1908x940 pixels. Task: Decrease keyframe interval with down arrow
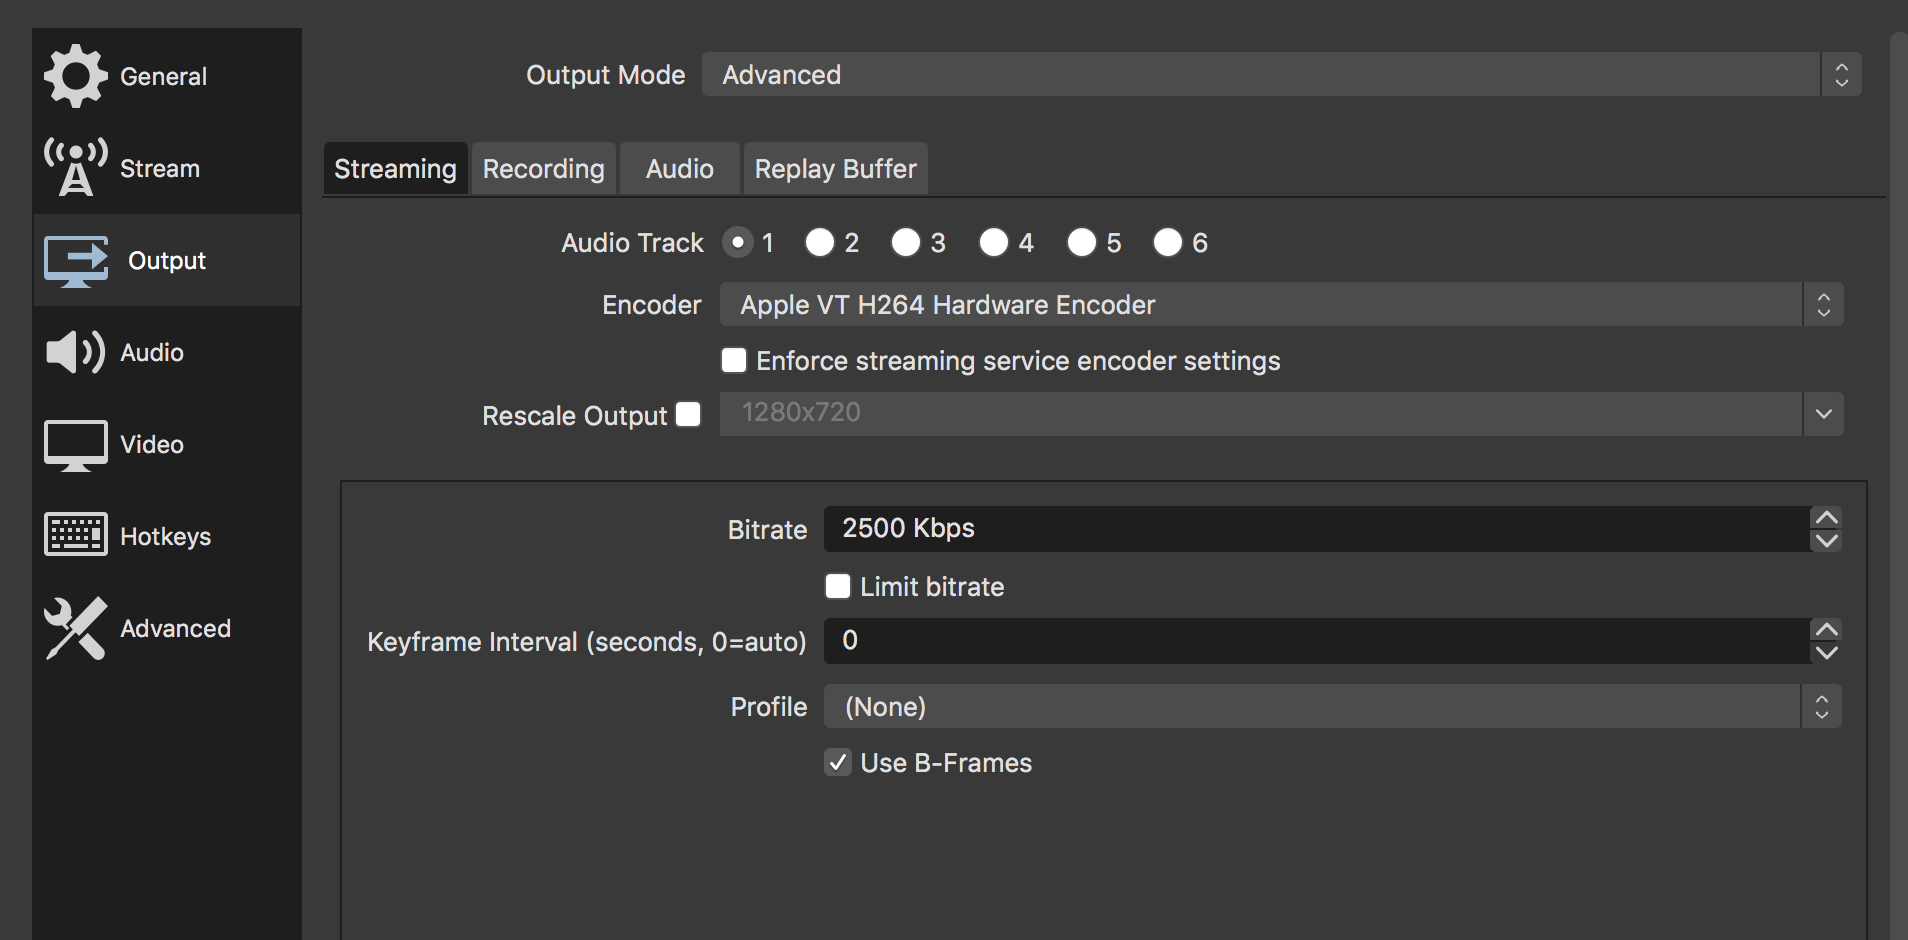pyautogui.click(x=1826, y=653)
